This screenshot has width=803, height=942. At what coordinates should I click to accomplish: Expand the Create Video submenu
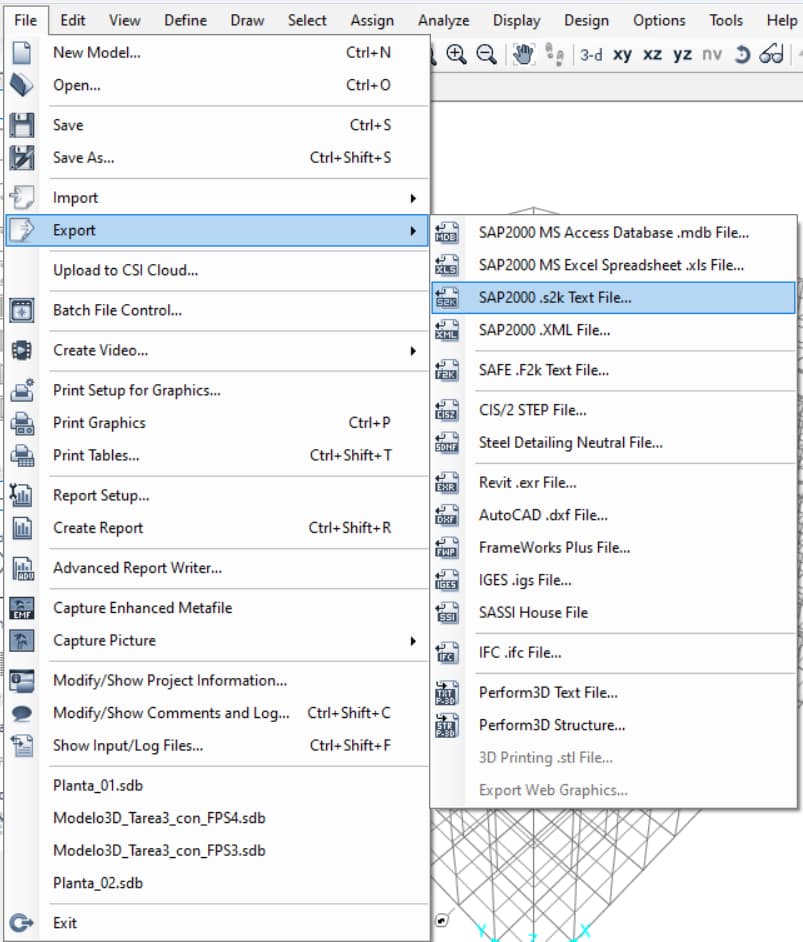click(412, 350)
